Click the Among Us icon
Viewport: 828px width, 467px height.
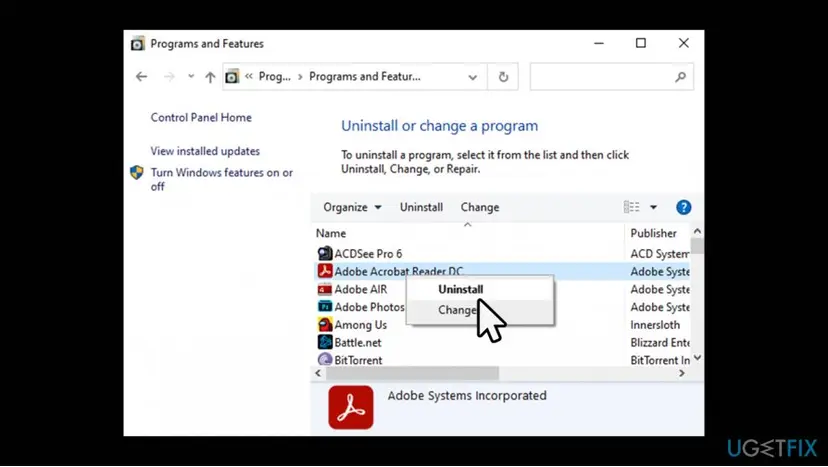325,324
